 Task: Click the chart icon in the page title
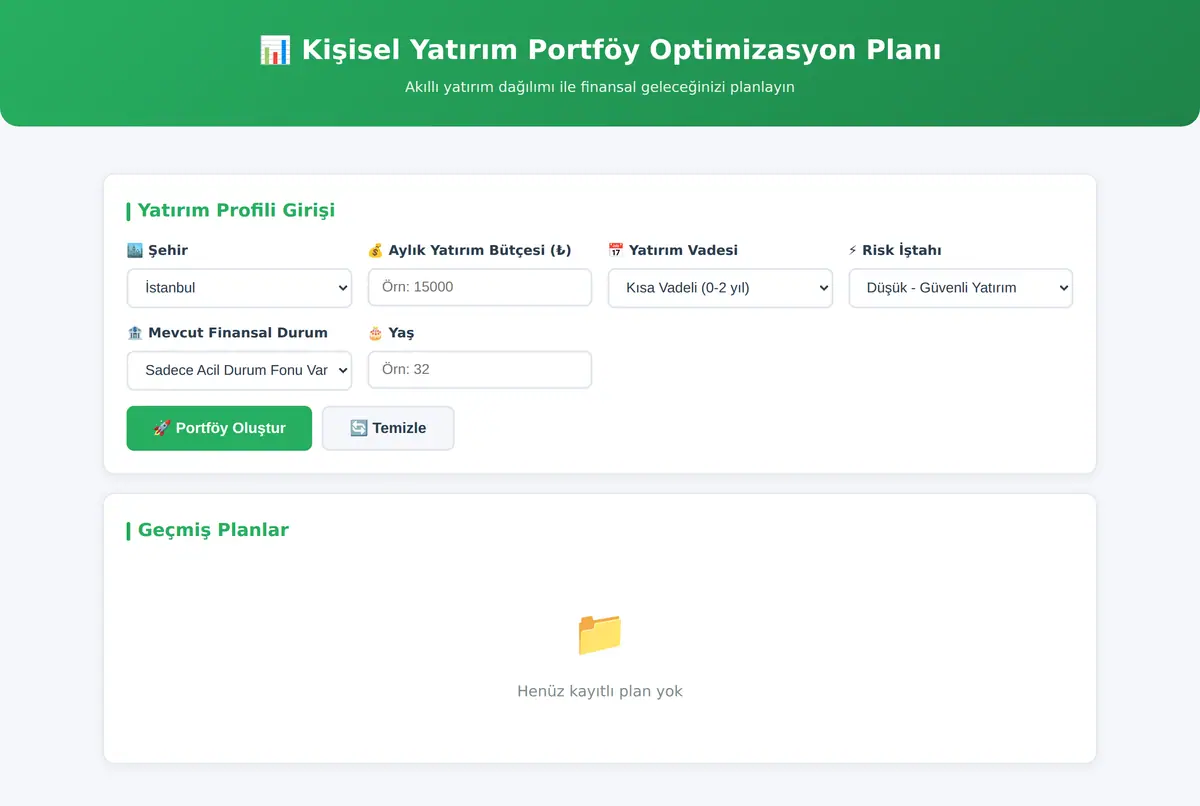(274, 50)
